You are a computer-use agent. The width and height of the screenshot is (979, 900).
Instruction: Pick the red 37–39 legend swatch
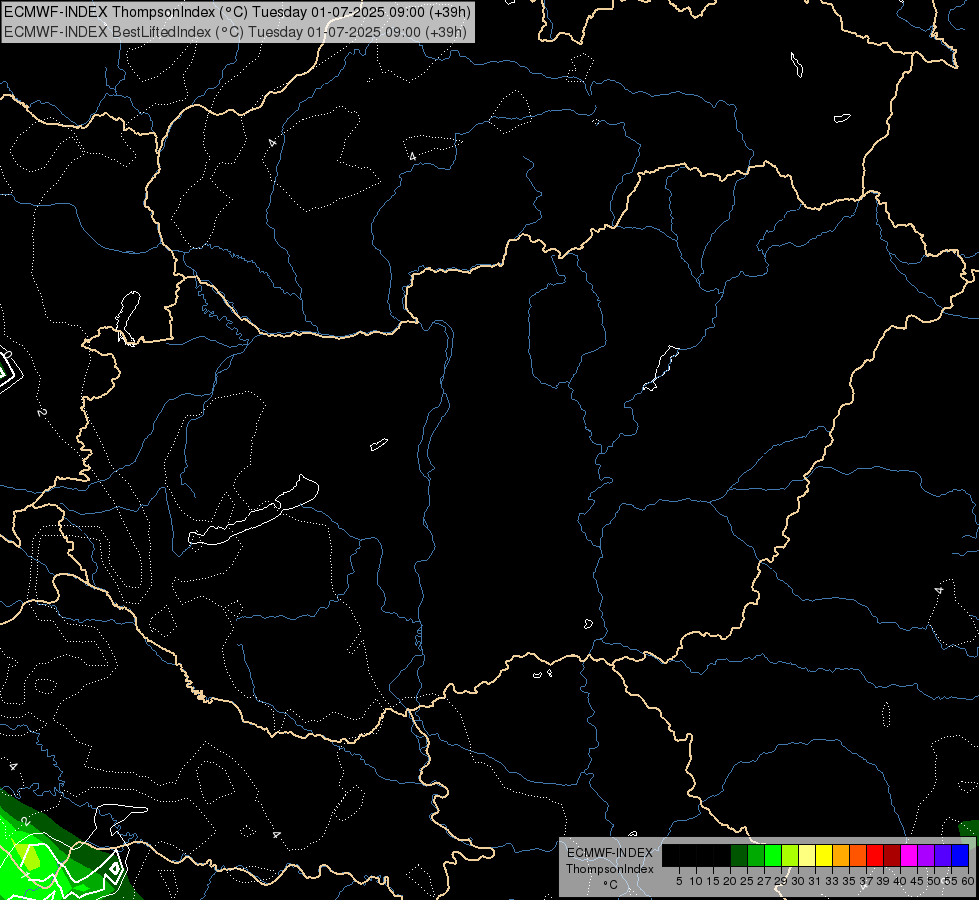click(x=875, y=855)
